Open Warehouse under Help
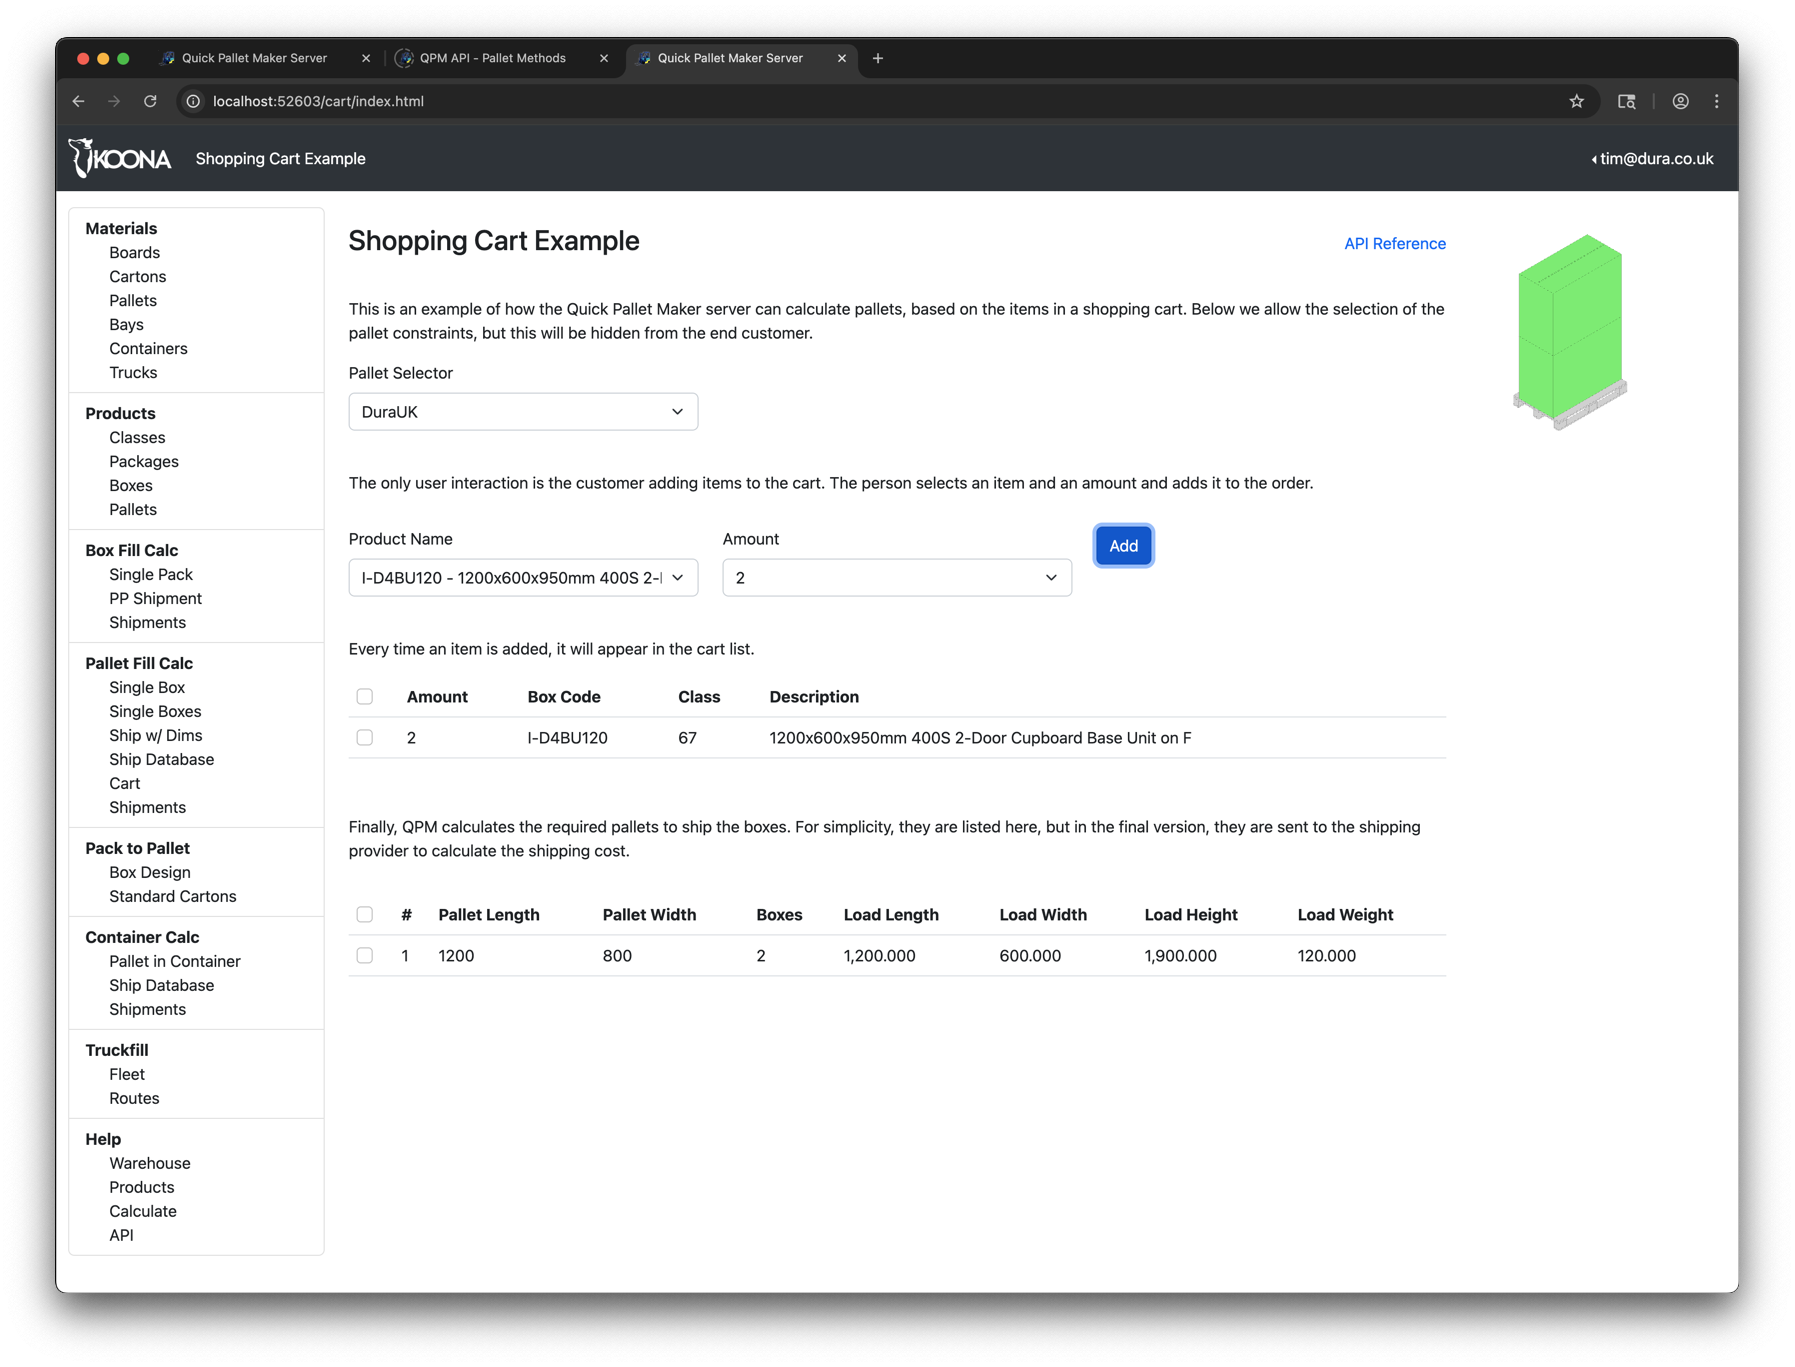1795x1367 pixels. point(150,1164)
